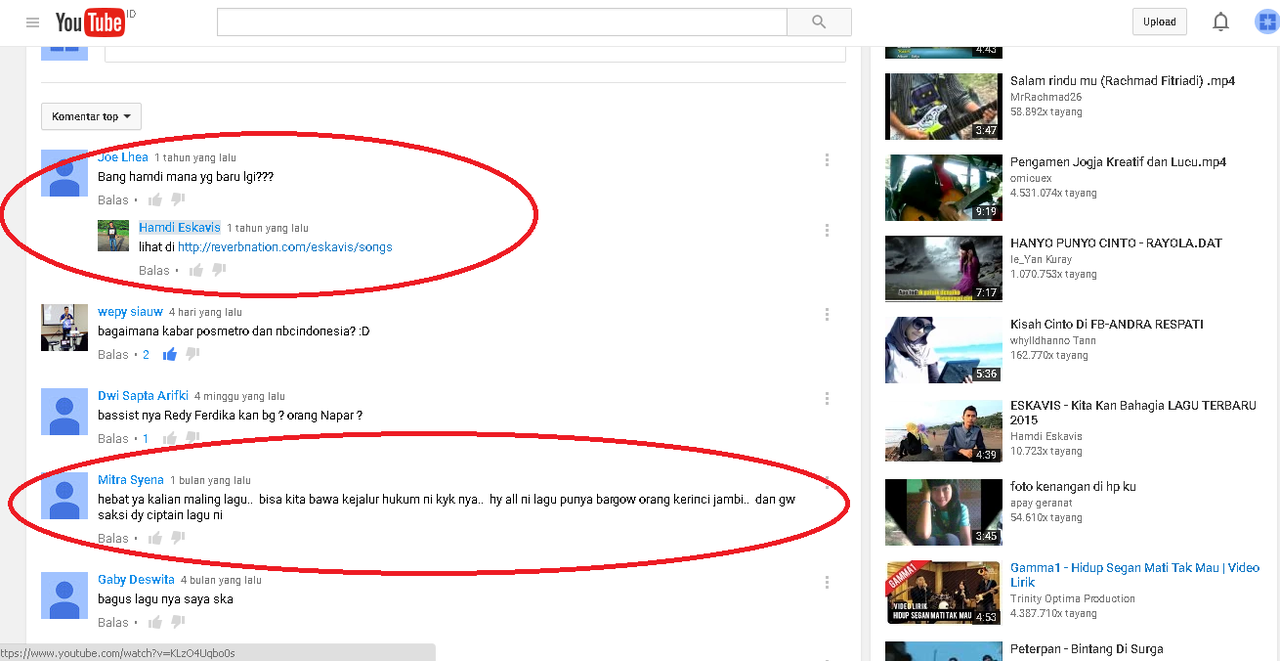
Task: Like Mitra Syena's comment
Action: point(155,538)
